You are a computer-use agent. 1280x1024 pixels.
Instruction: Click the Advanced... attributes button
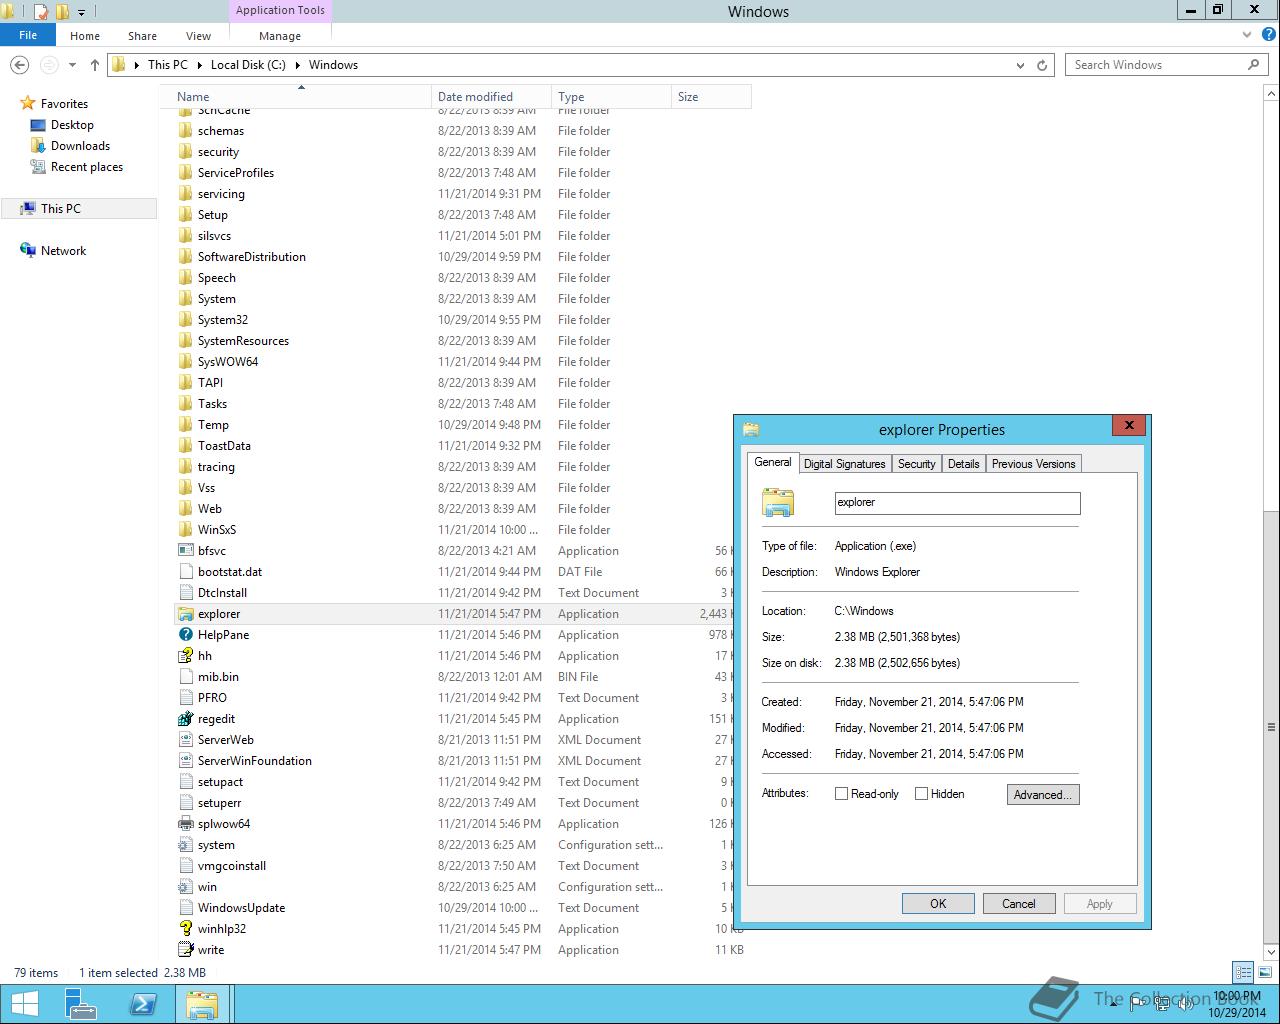coord(1043,794)
